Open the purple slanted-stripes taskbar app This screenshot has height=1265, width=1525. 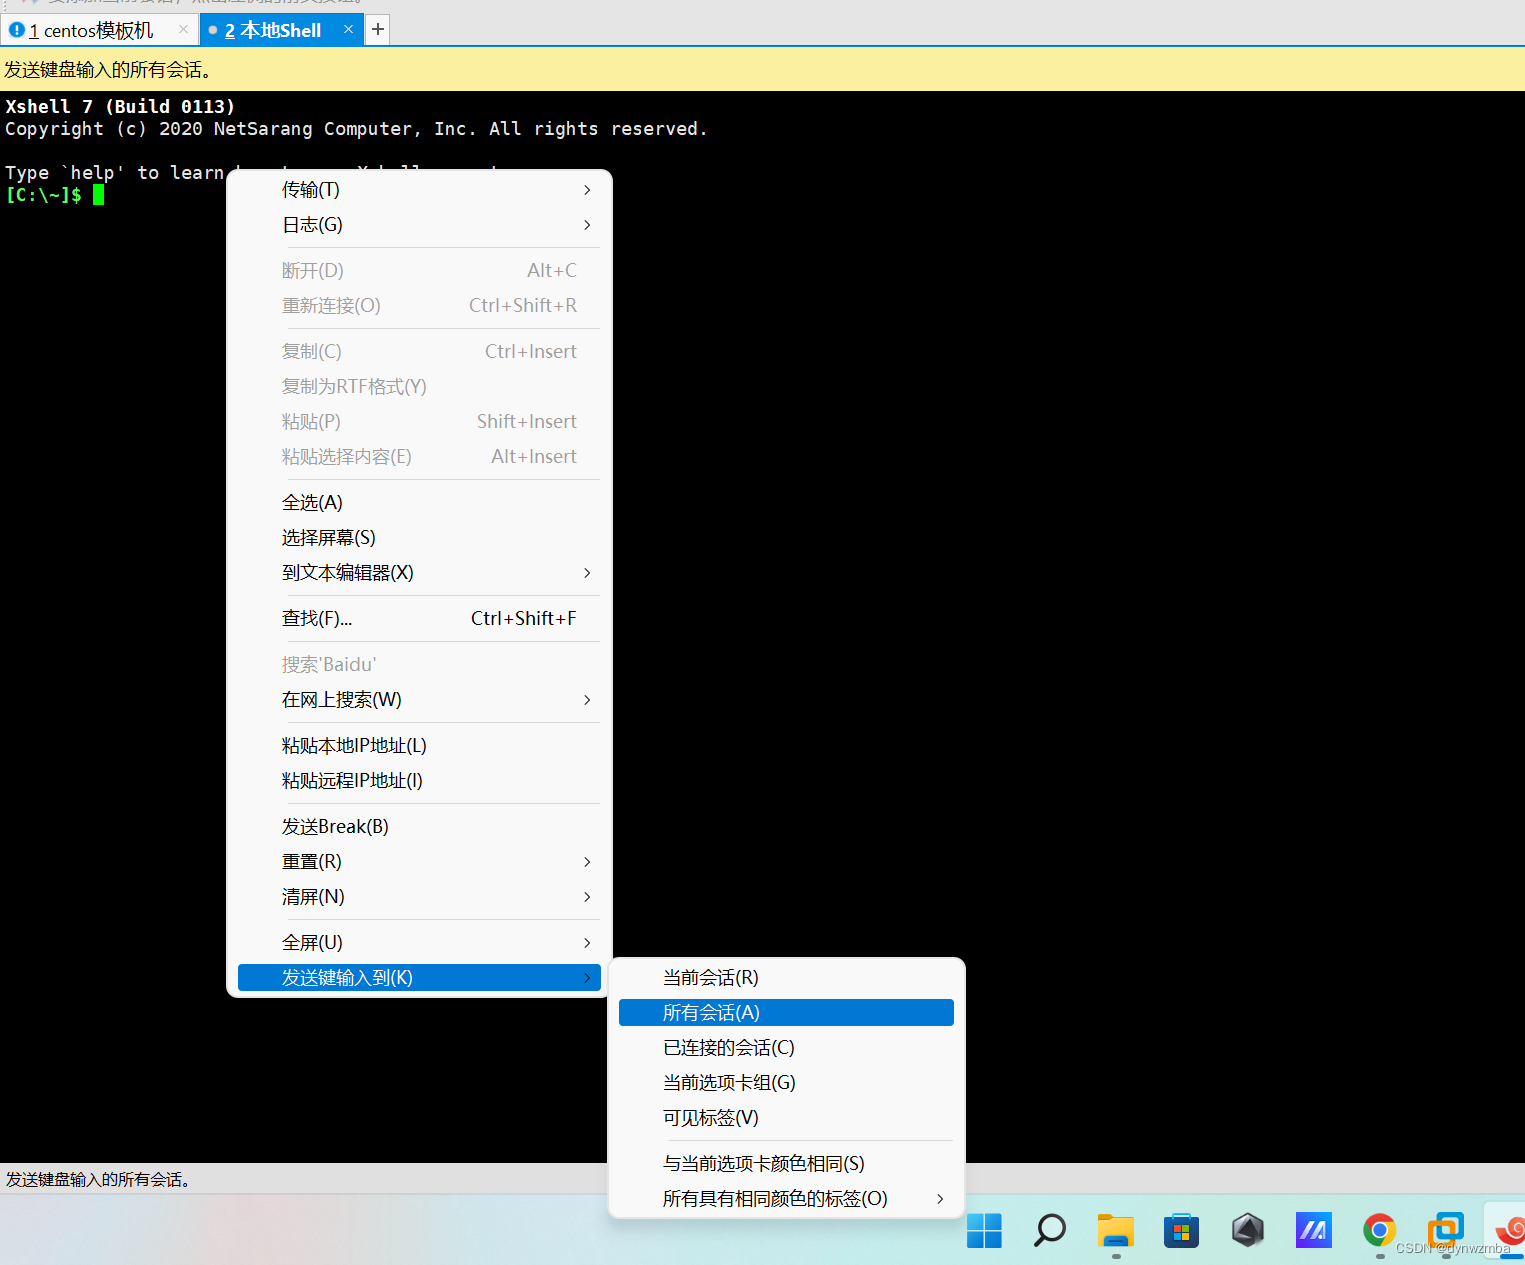pyautogui.click(x=1314, y=1230)
